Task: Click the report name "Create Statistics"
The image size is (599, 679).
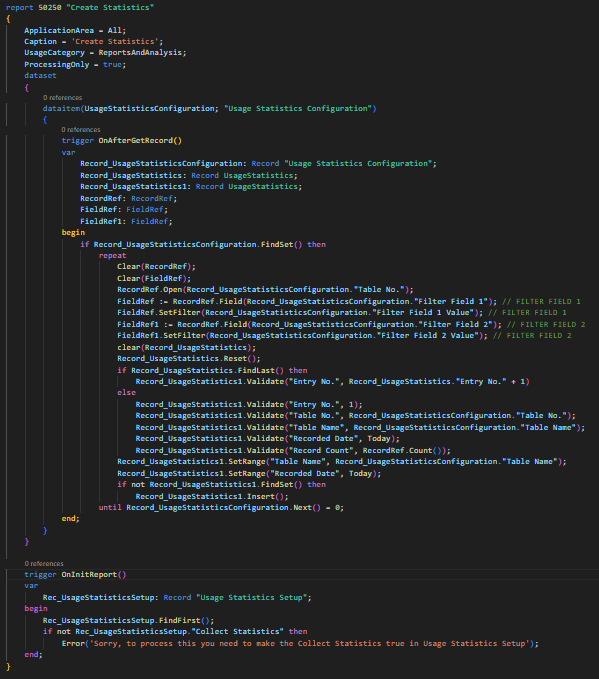Action: click(110, 7)
